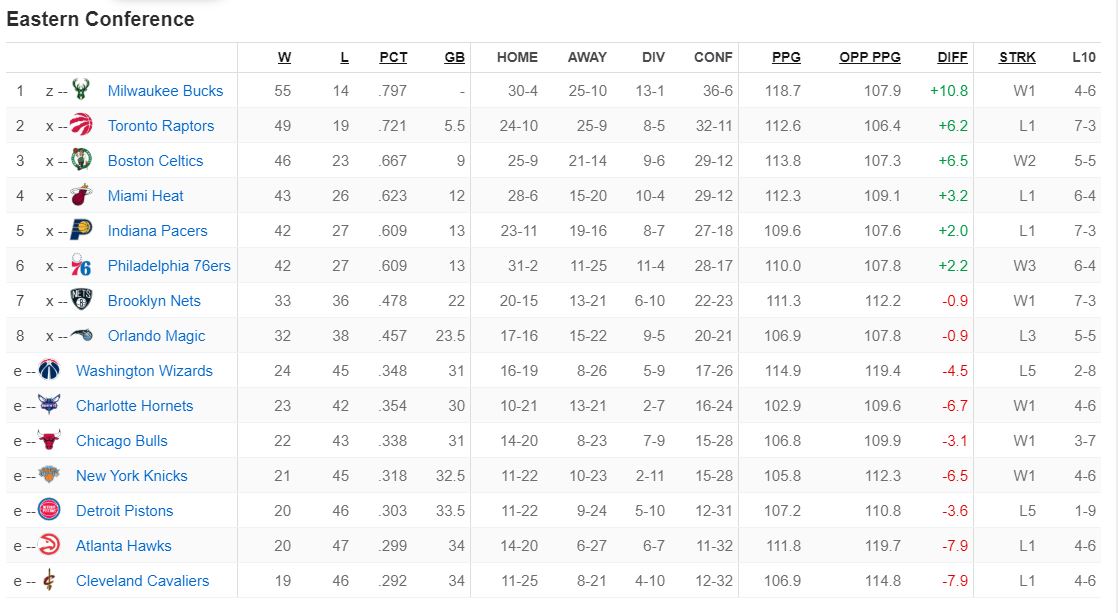Screen dimensions: 1118x613
Task: Click the Washington Wizards logo icon
Action: 49,370
